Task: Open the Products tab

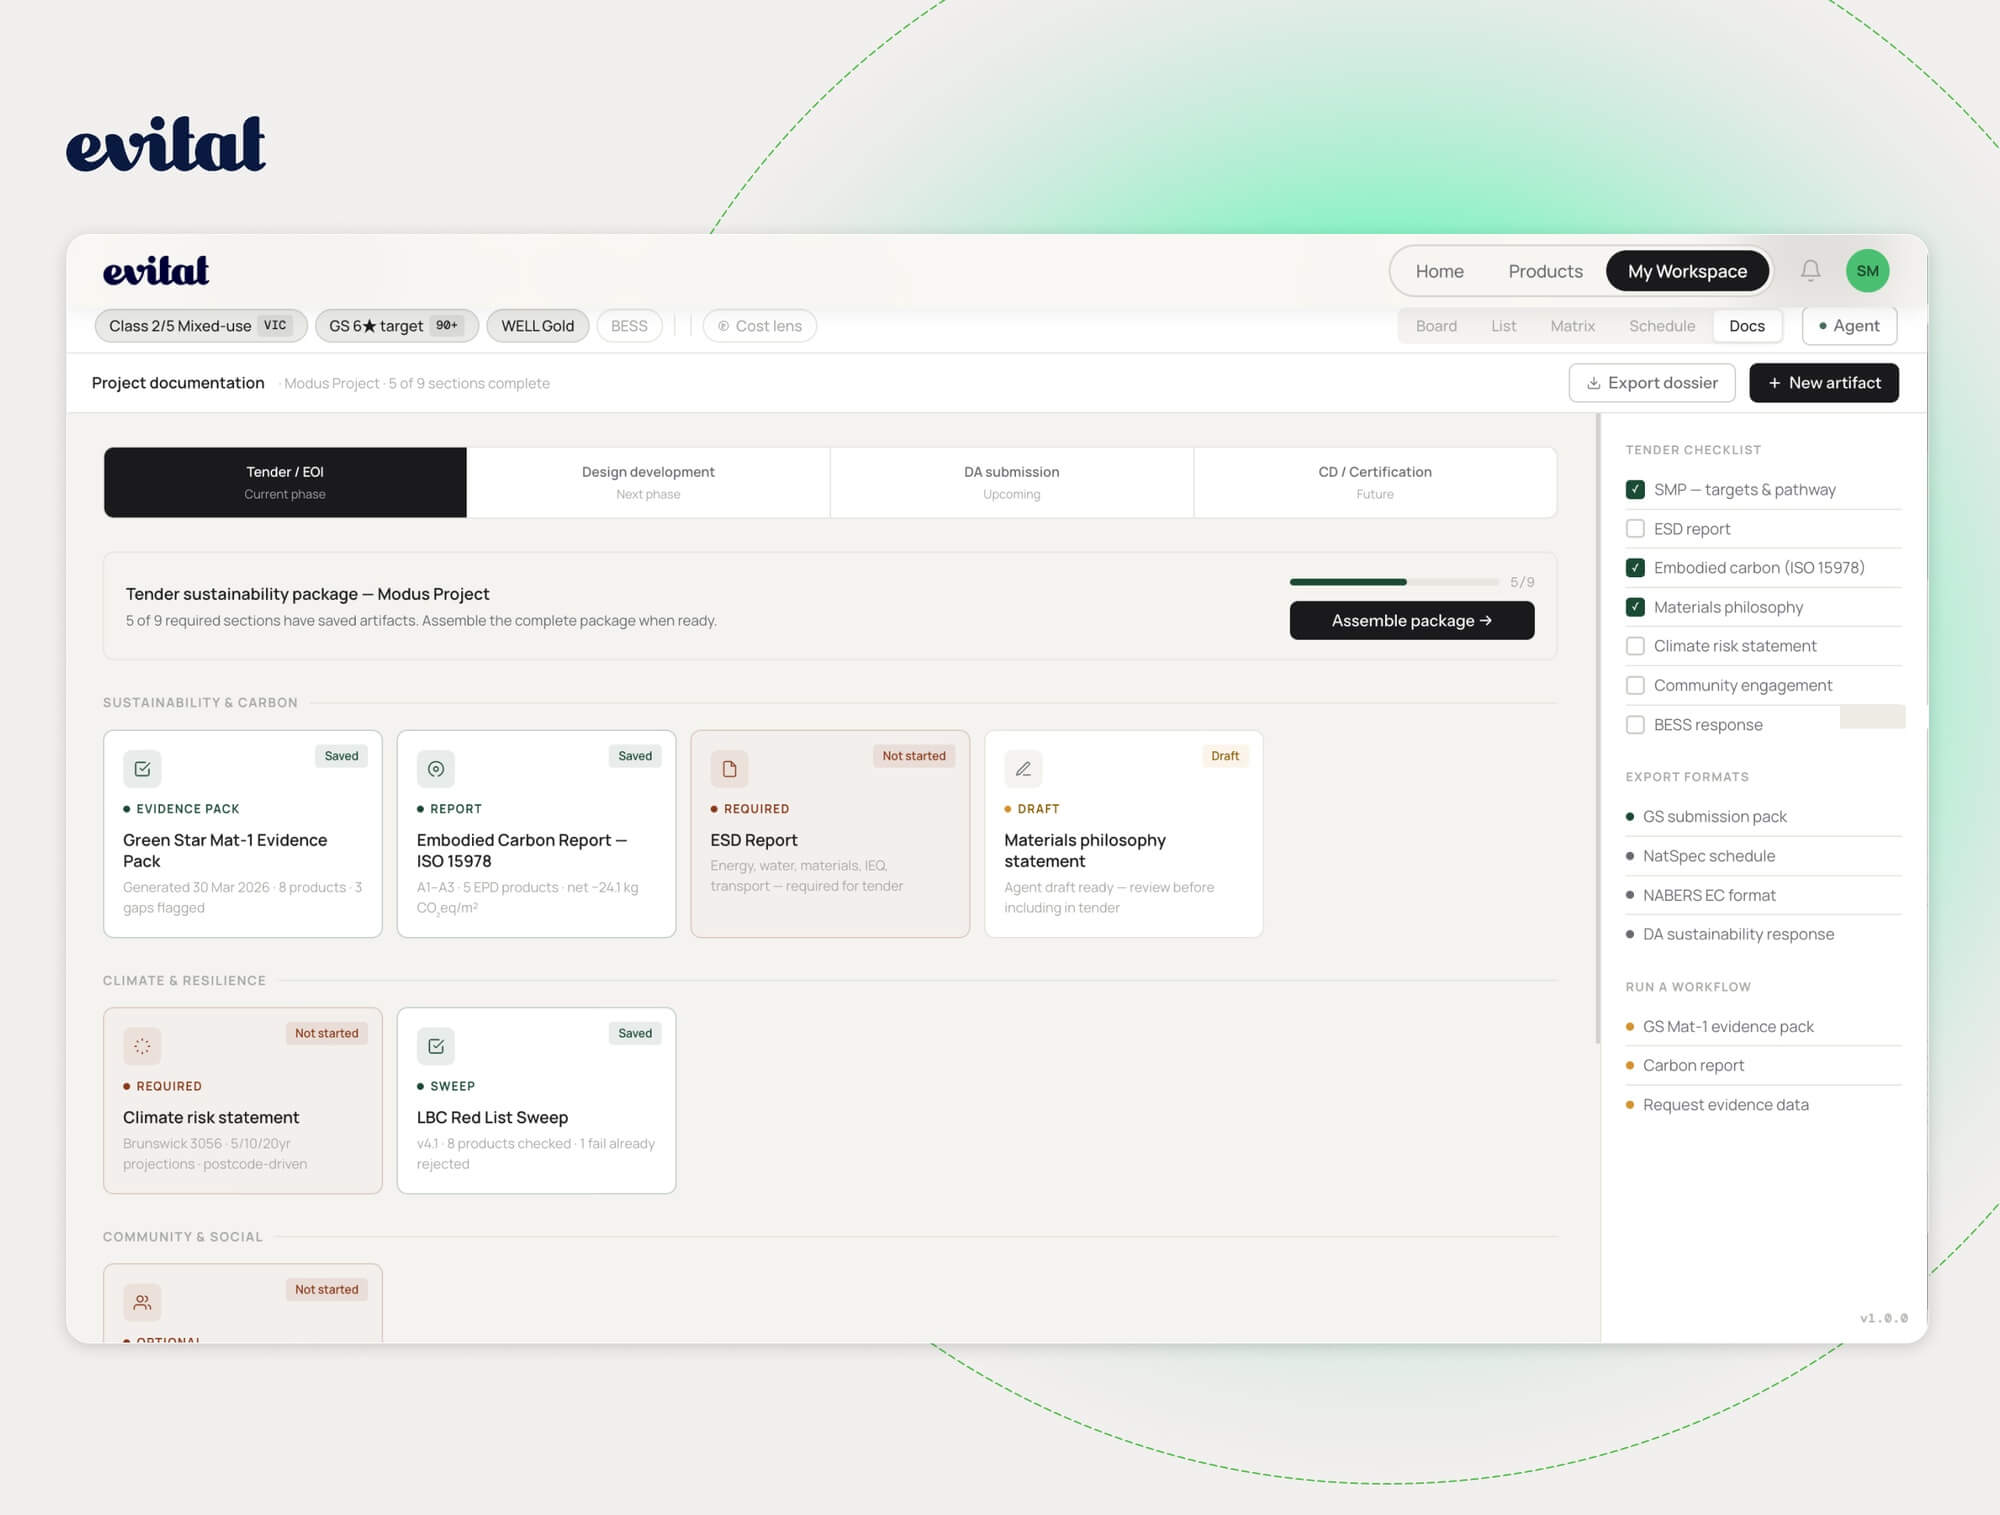Action: coord(1545,271)
